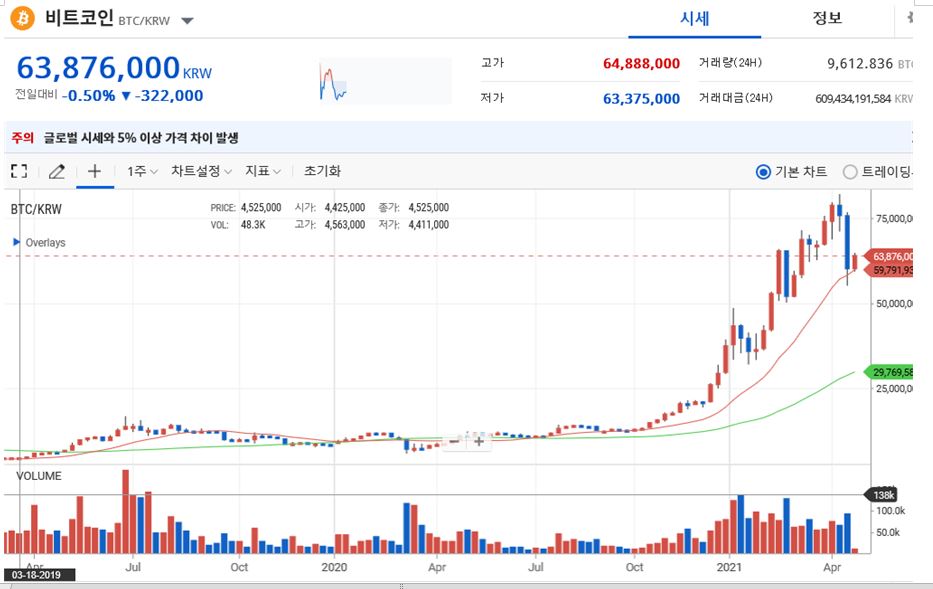Click the BTC/KRW chart title label

click(x=36, y=209)
